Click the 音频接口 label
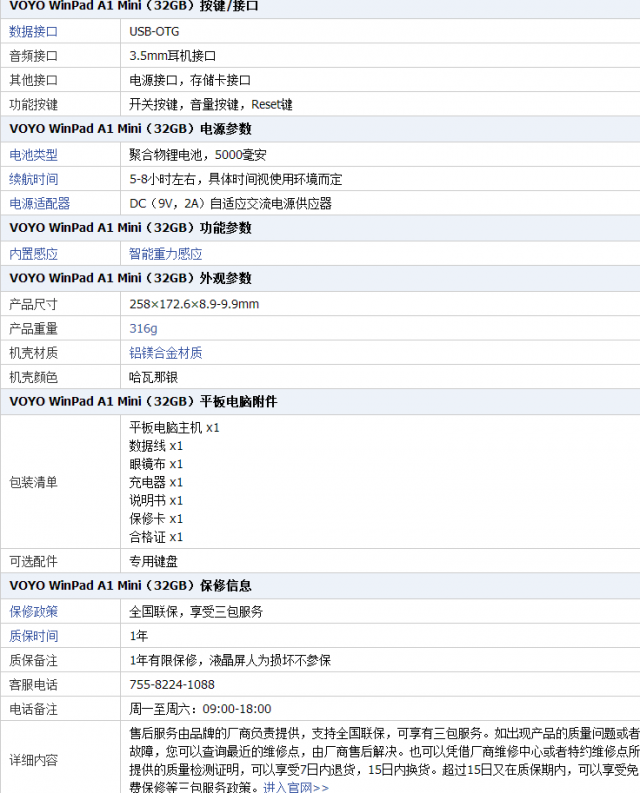640x794 pixels. click(33, 56)
